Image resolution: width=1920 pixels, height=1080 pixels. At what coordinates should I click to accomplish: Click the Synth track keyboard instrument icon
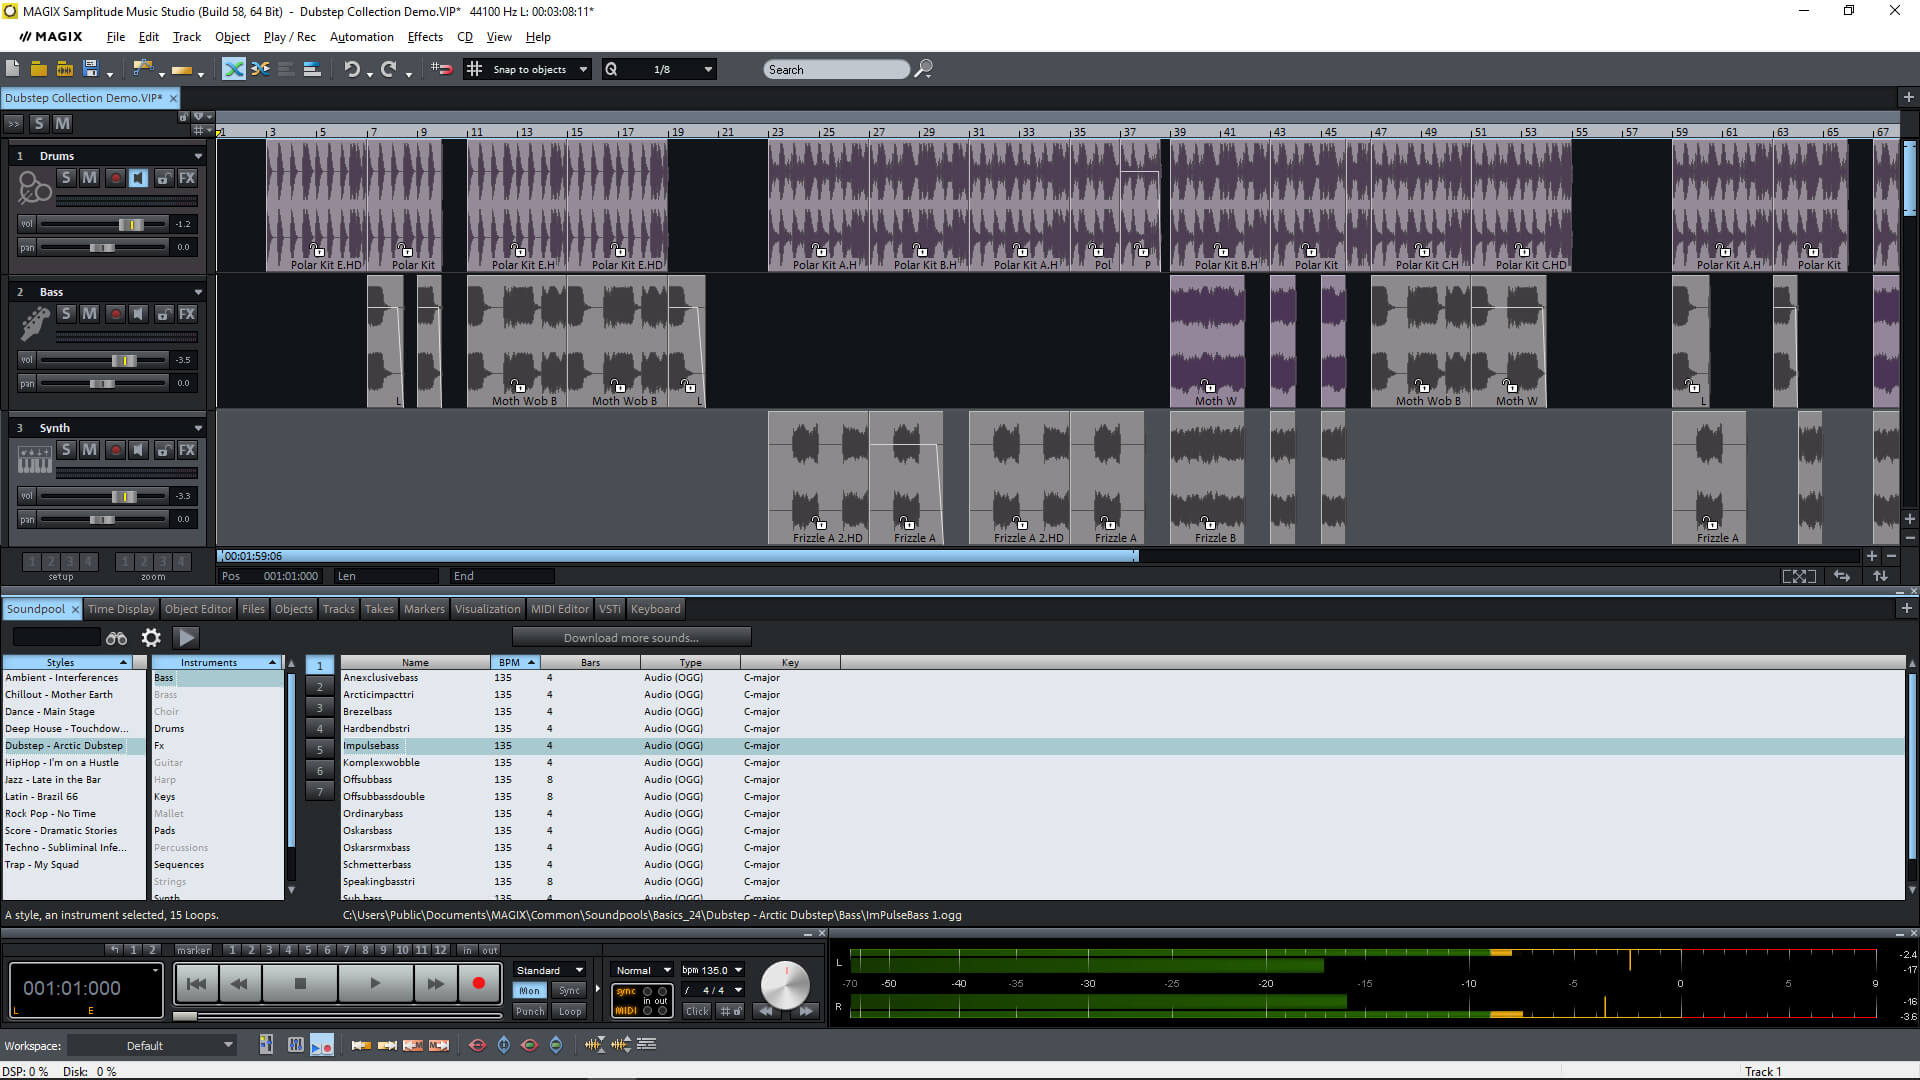35,459
